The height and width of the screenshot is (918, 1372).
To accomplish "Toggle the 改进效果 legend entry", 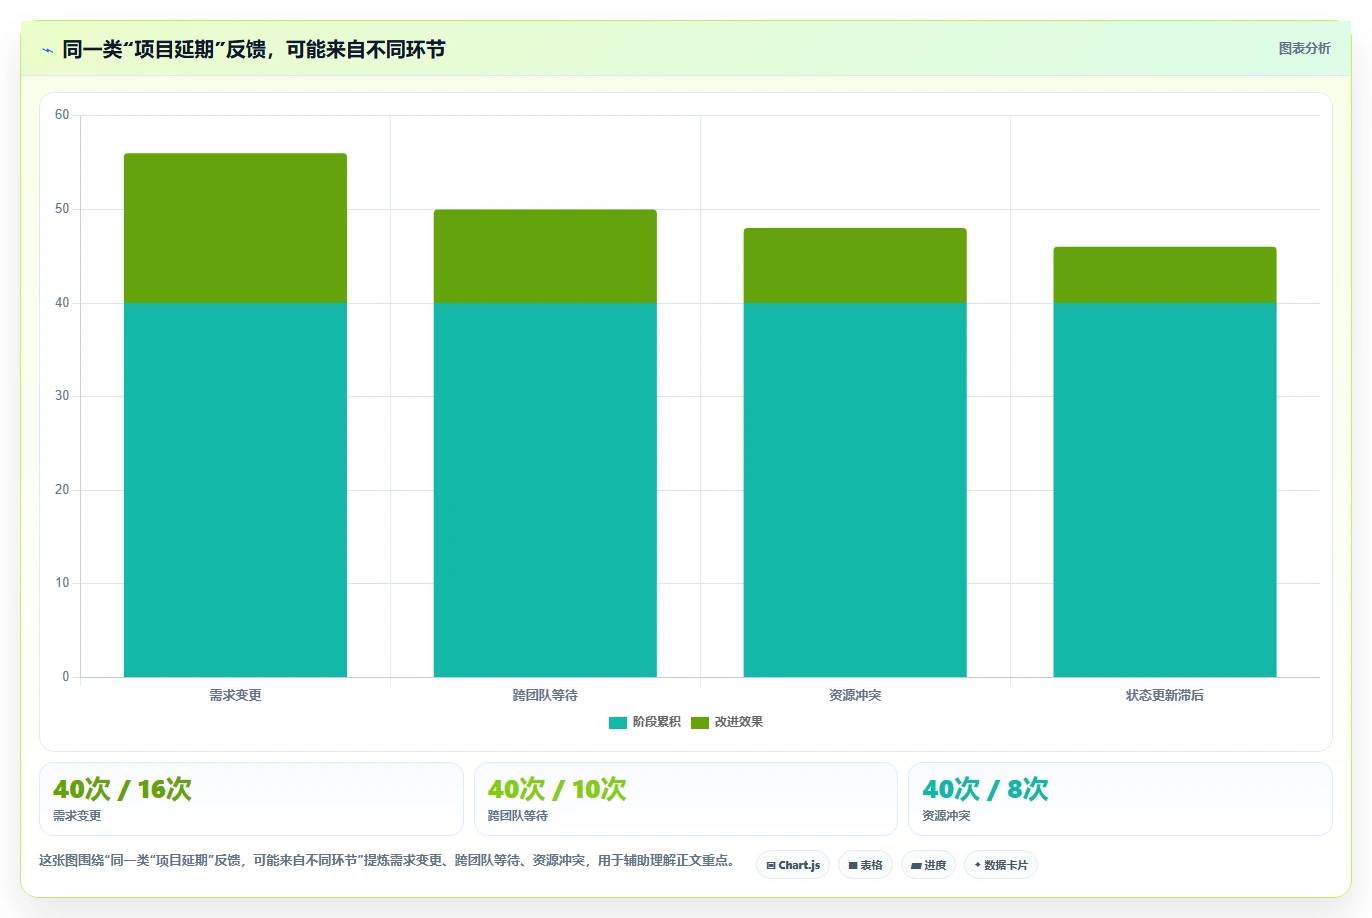I will pyautogui.click(x=727, y=722).
